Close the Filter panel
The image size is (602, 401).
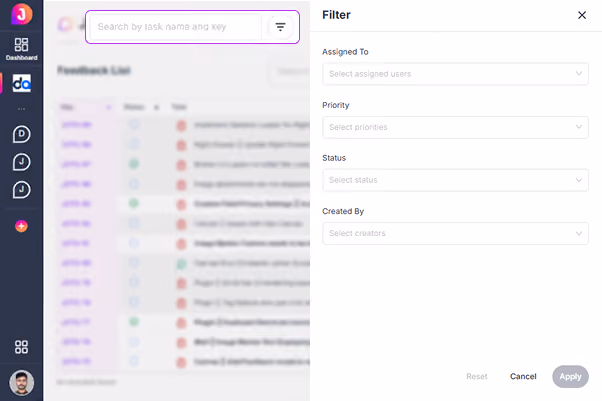coord(582,15)
